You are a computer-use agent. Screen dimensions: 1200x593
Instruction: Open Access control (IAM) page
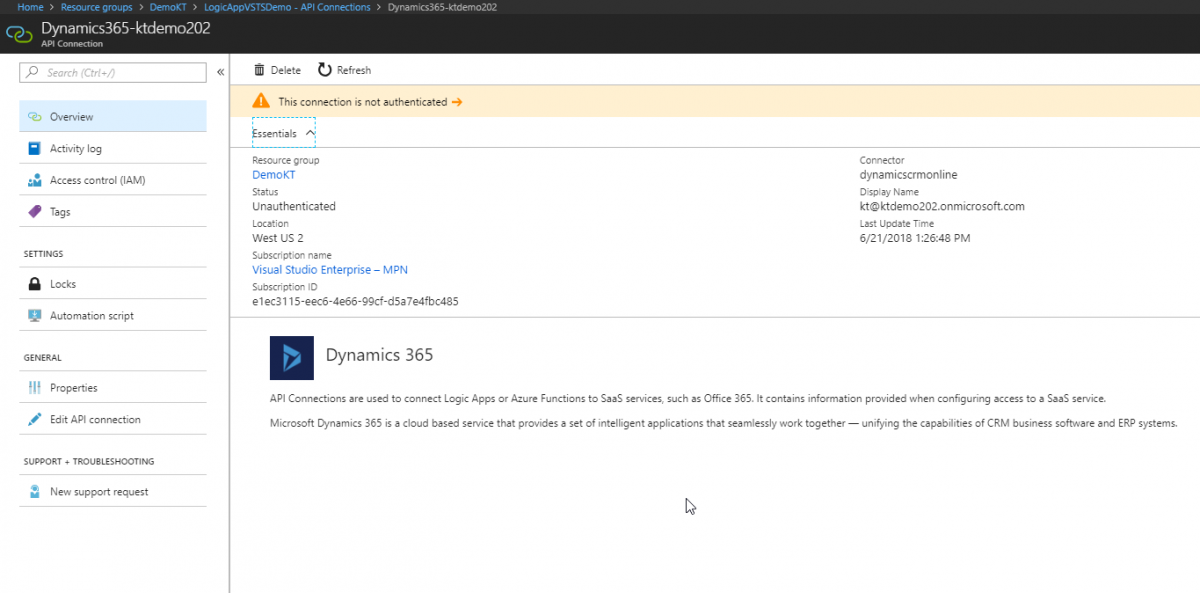point(113,181)
